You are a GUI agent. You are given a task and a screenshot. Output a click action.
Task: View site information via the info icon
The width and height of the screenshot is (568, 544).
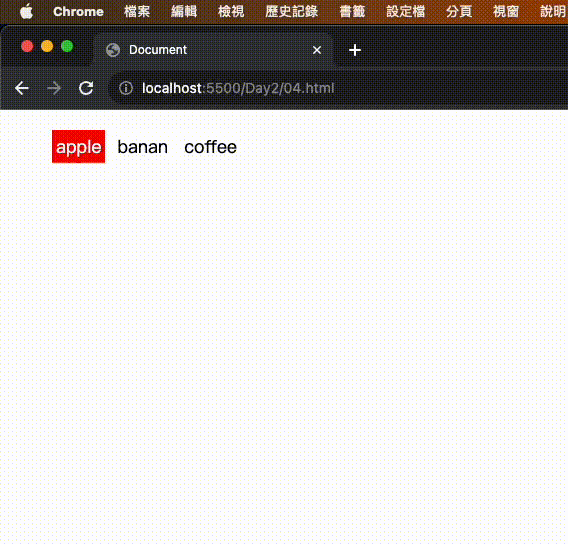tap(126, 88)
